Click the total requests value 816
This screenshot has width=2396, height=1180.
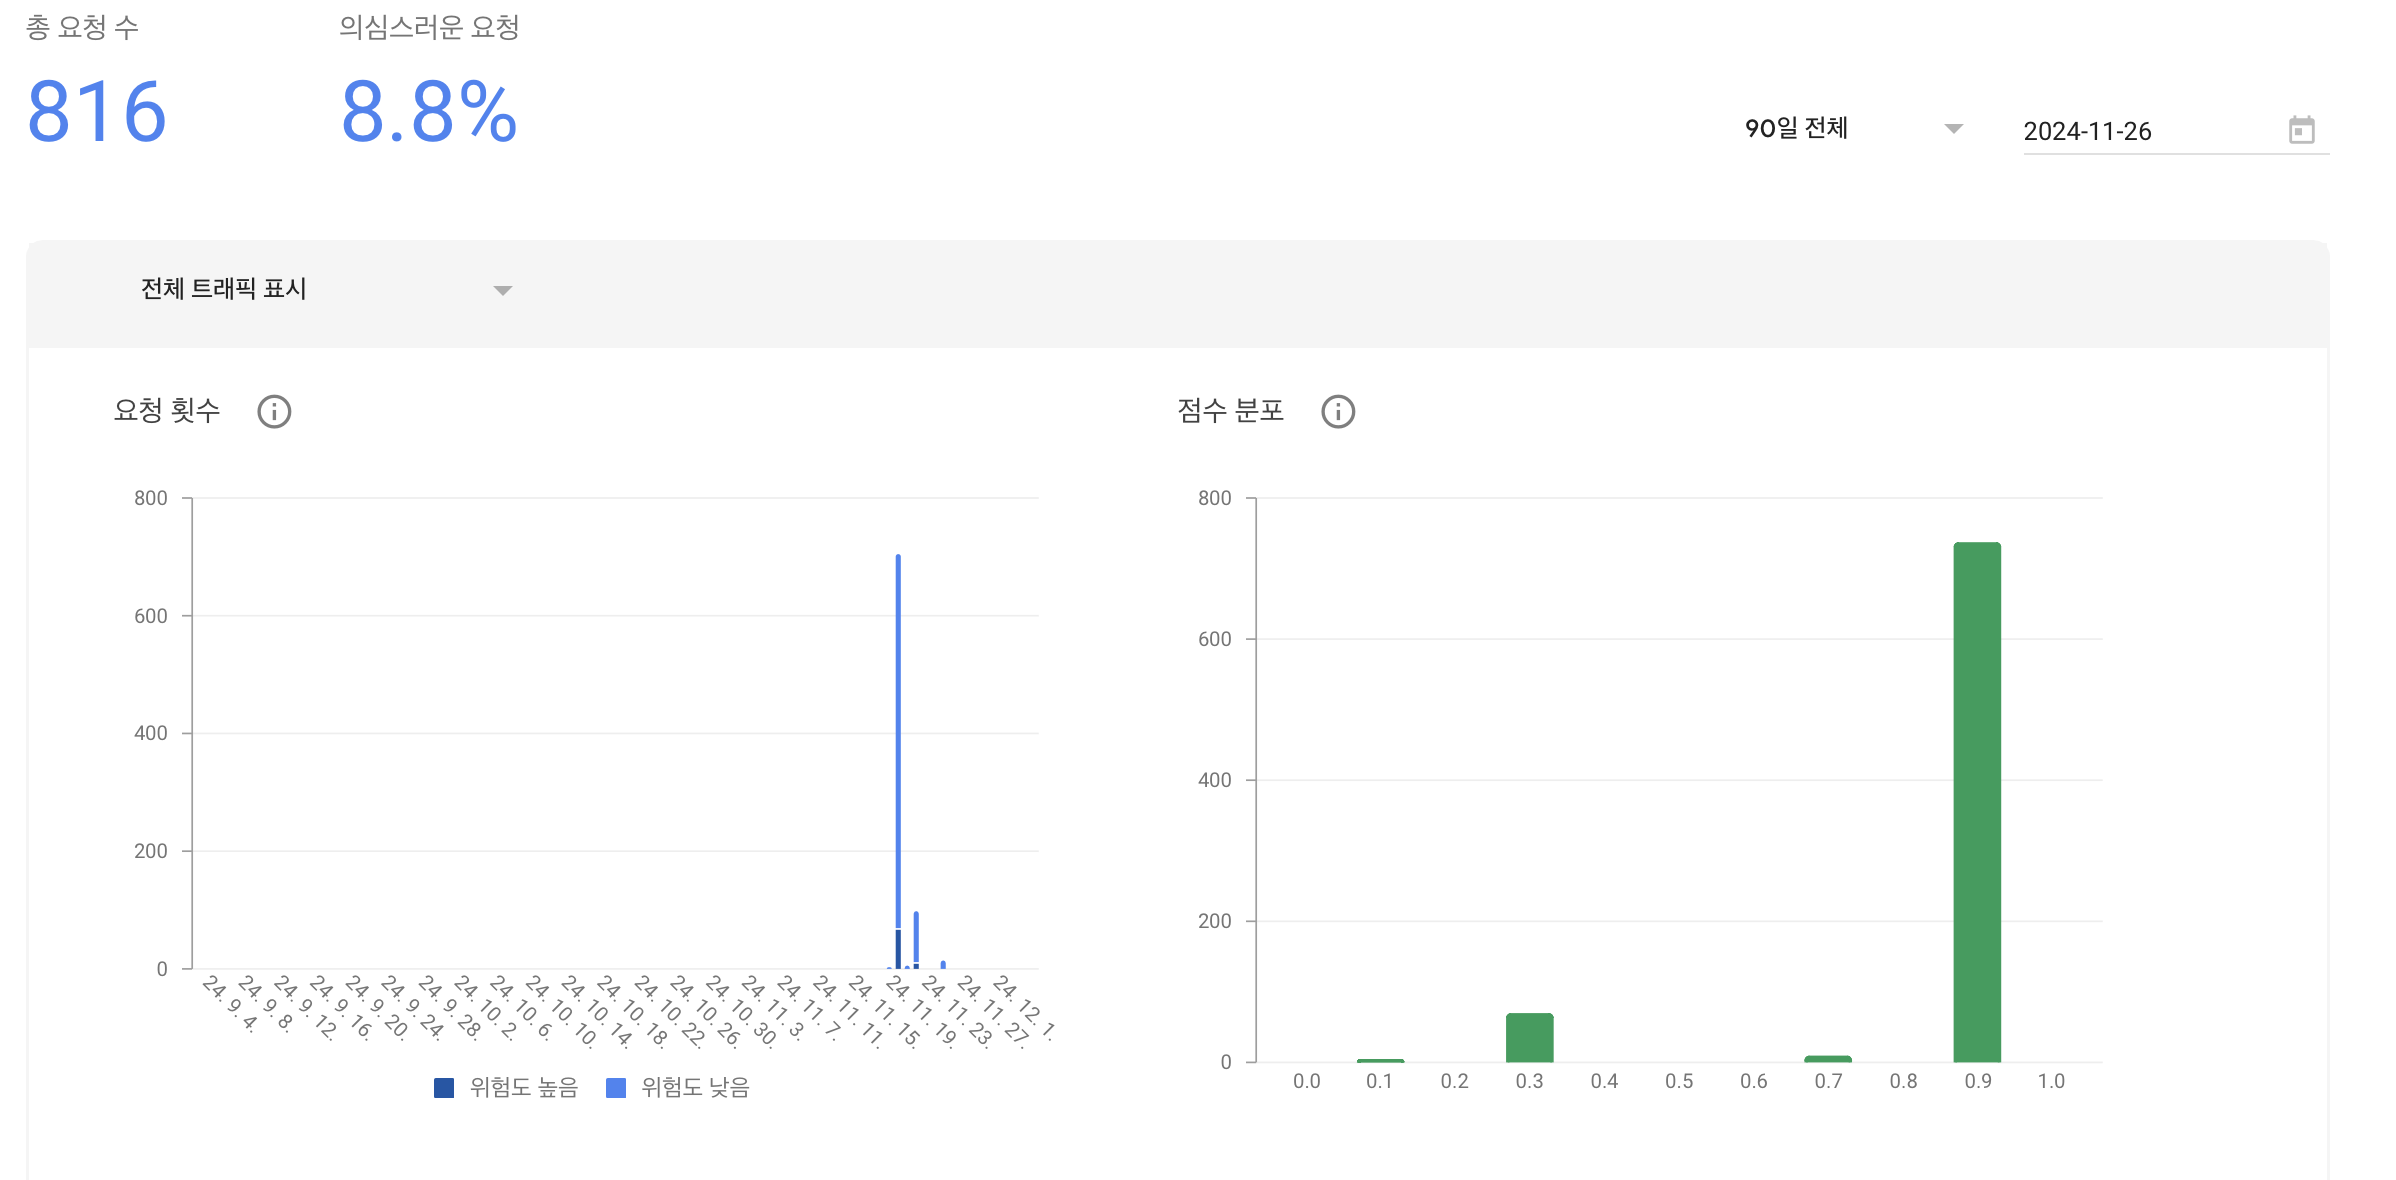point(97,112)
